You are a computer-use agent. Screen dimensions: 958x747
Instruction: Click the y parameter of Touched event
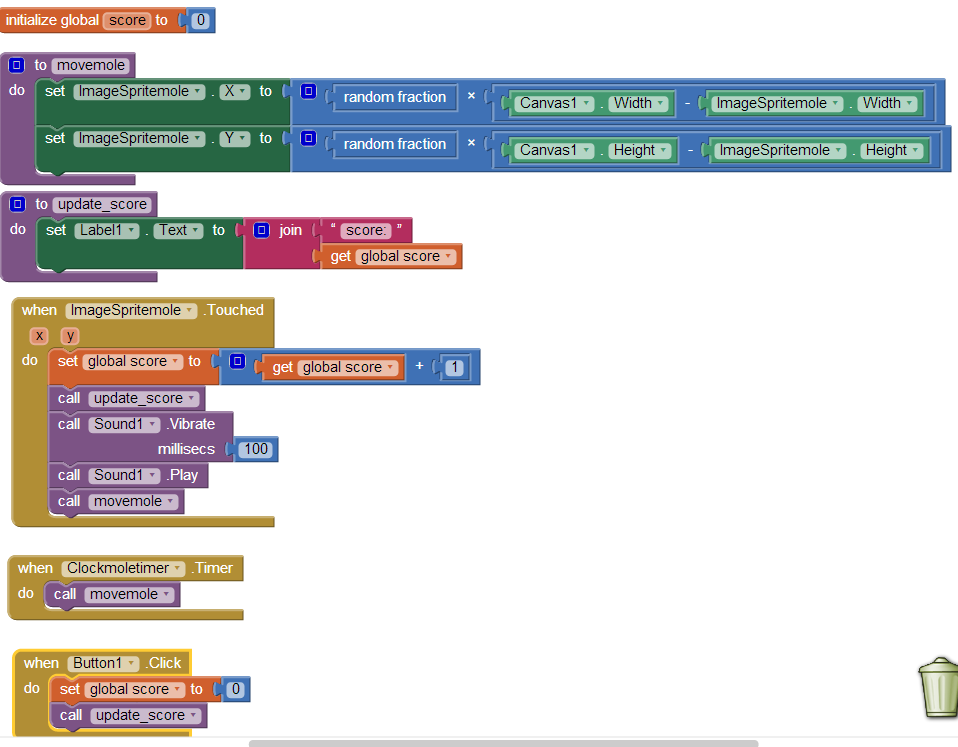[70, 335]
